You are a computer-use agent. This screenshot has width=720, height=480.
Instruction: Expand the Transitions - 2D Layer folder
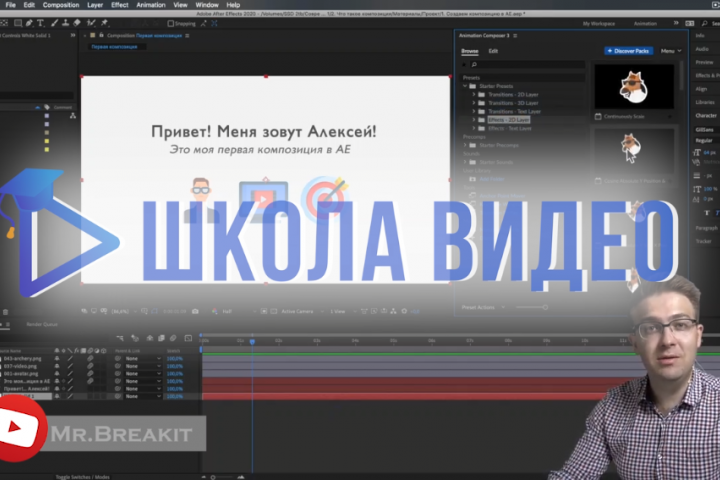coord(474,95)
